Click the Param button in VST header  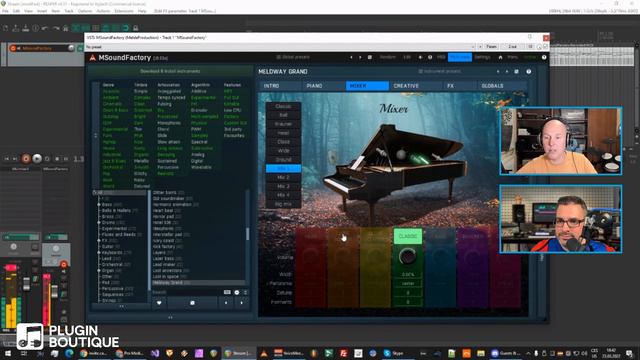(x=491, y=47)
